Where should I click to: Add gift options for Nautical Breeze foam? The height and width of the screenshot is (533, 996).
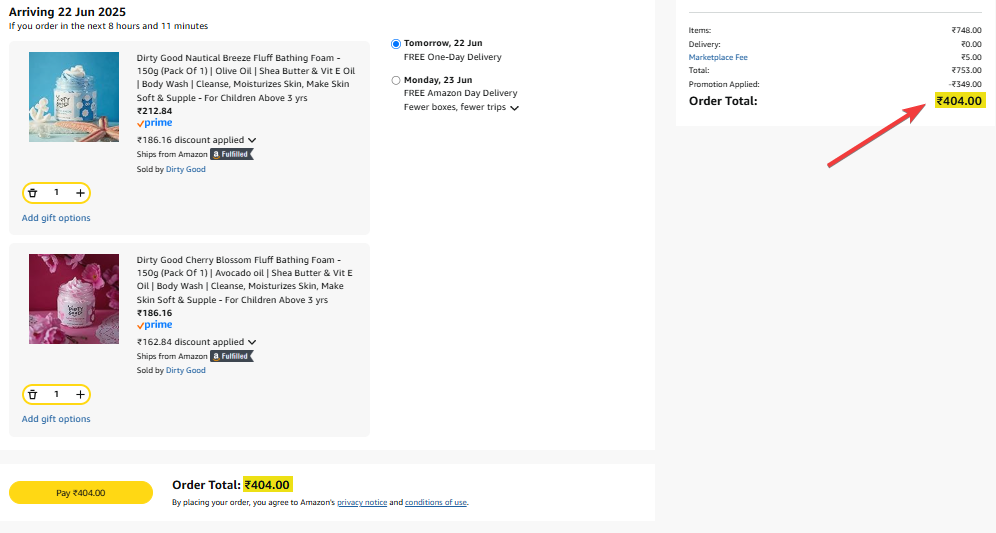[56, 218]
